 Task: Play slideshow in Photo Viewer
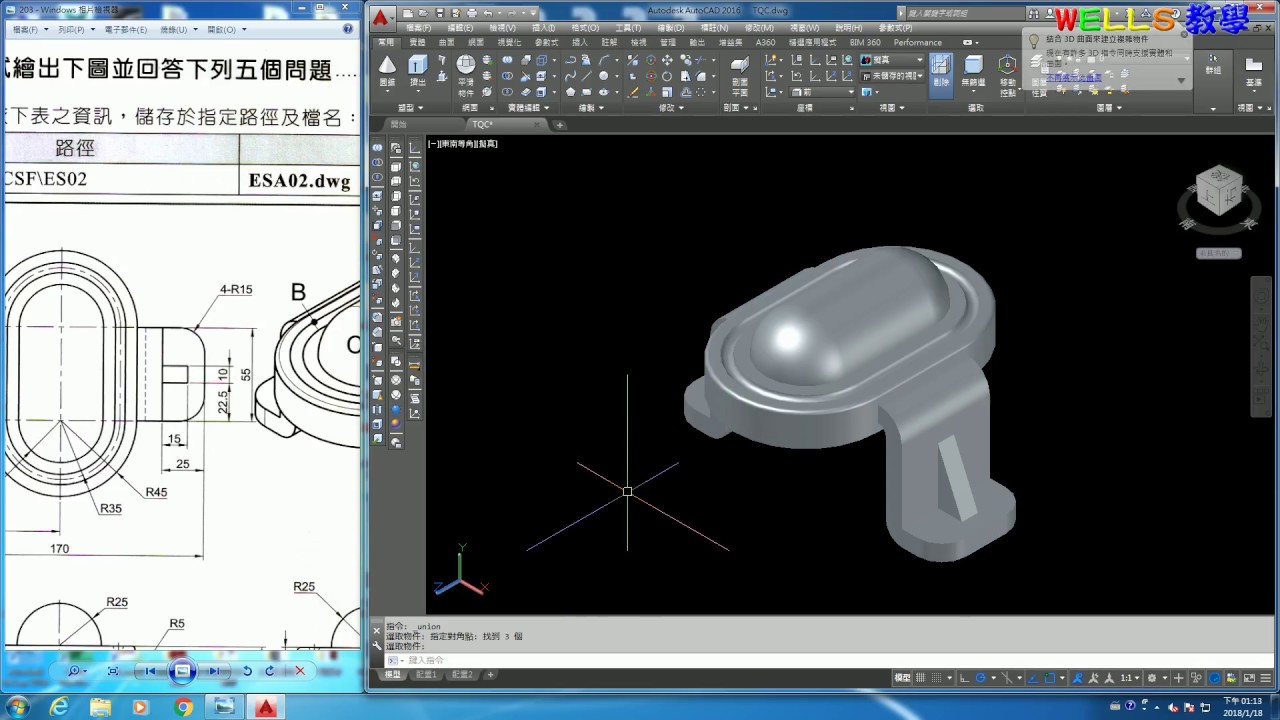point(182,671)
